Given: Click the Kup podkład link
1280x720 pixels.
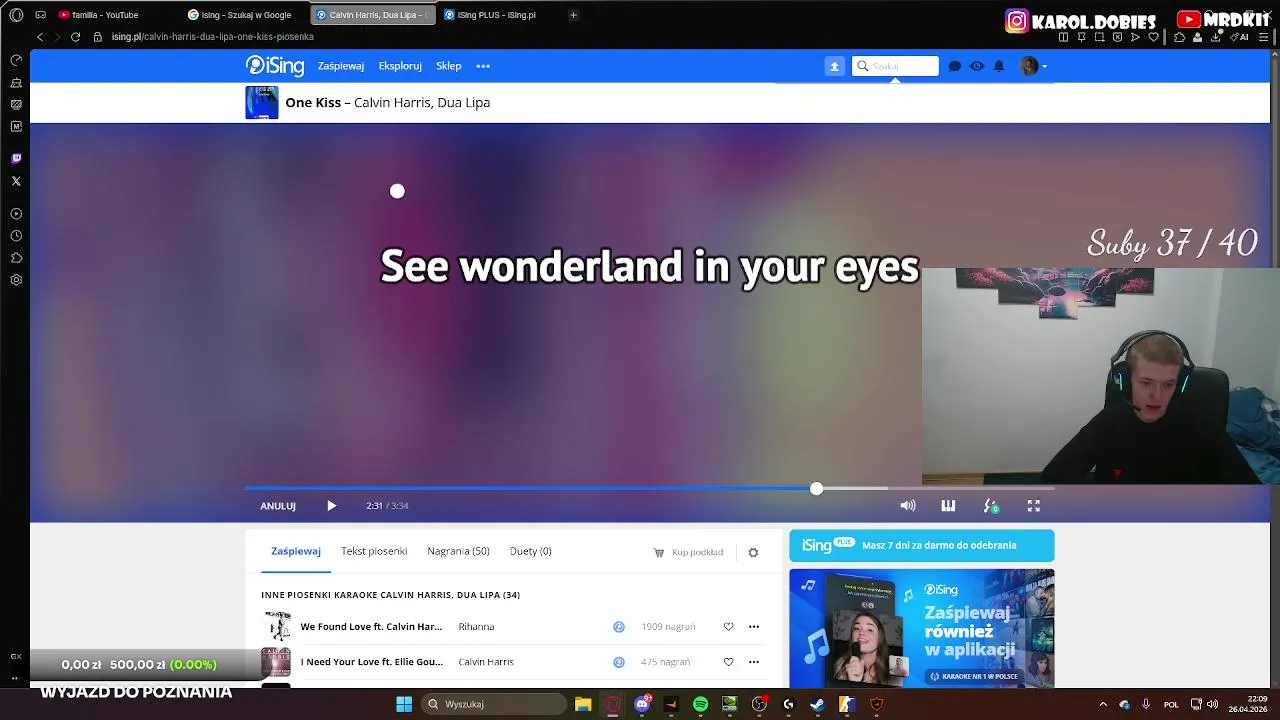Looking at the screenshot, I should 688,552.
